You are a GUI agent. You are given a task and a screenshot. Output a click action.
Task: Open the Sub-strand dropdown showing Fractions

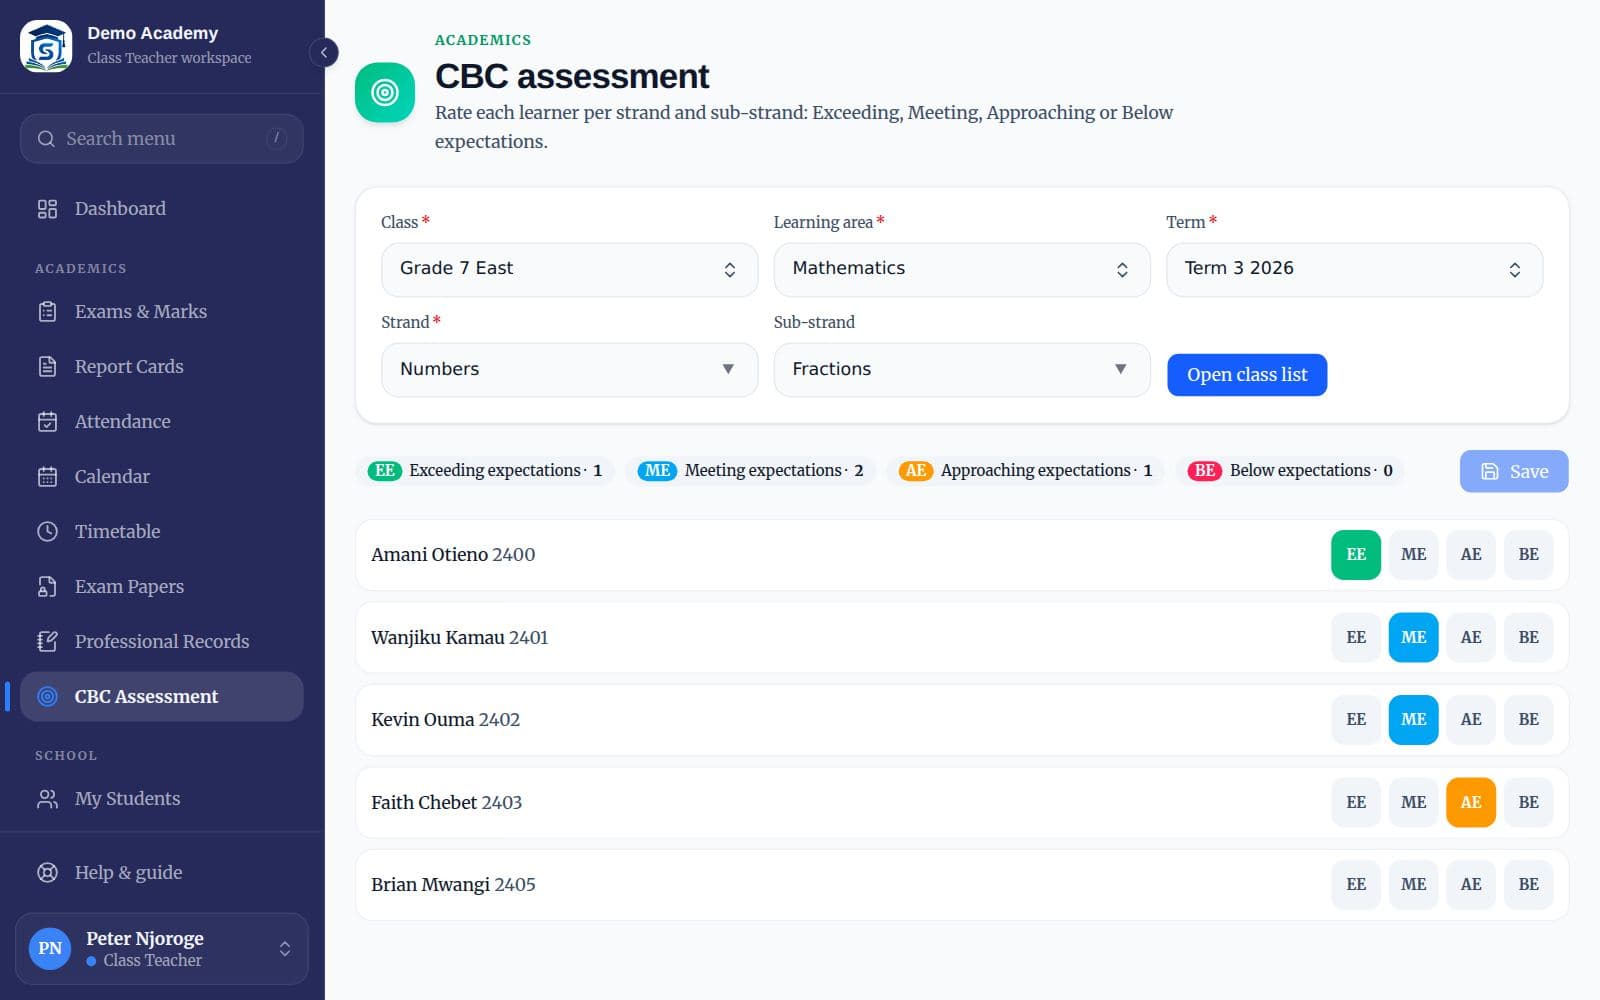click(962, 370)
